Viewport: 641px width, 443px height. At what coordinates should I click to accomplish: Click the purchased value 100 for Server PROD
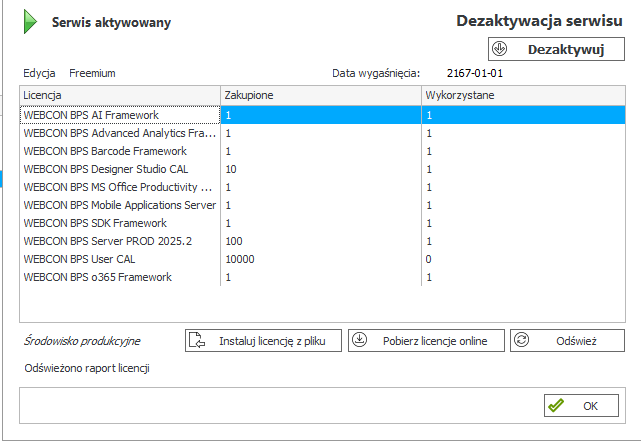(234, 241)
